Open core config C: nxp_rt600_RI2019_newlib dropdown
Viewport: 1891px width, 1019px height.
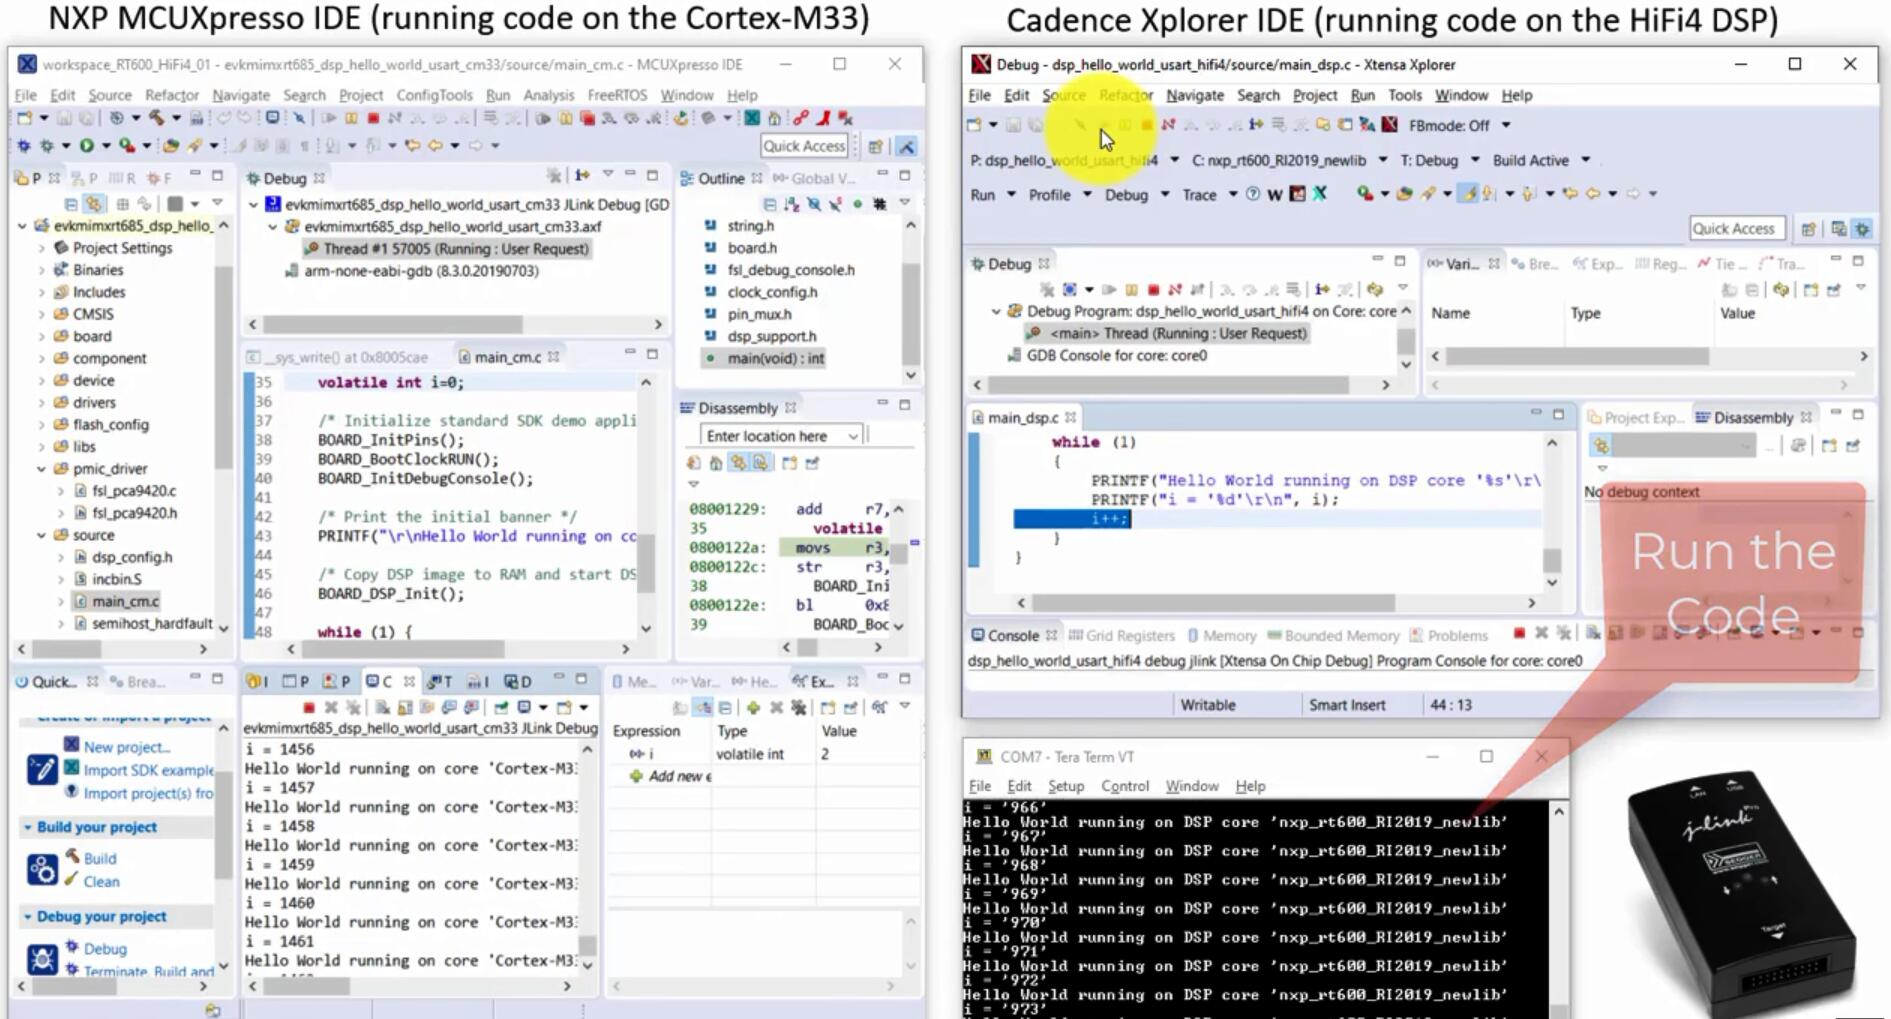coord(1383,160)
